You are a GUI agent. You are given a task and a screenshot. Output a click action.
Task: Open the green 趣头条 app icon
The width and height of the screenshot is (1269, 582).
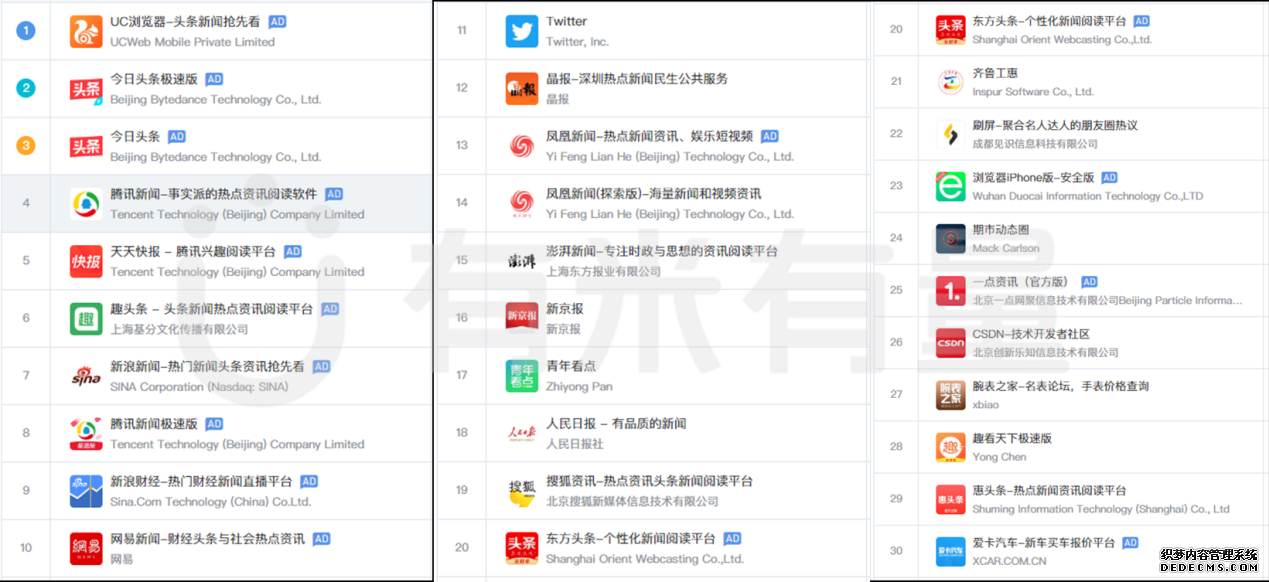coord(86,319)
